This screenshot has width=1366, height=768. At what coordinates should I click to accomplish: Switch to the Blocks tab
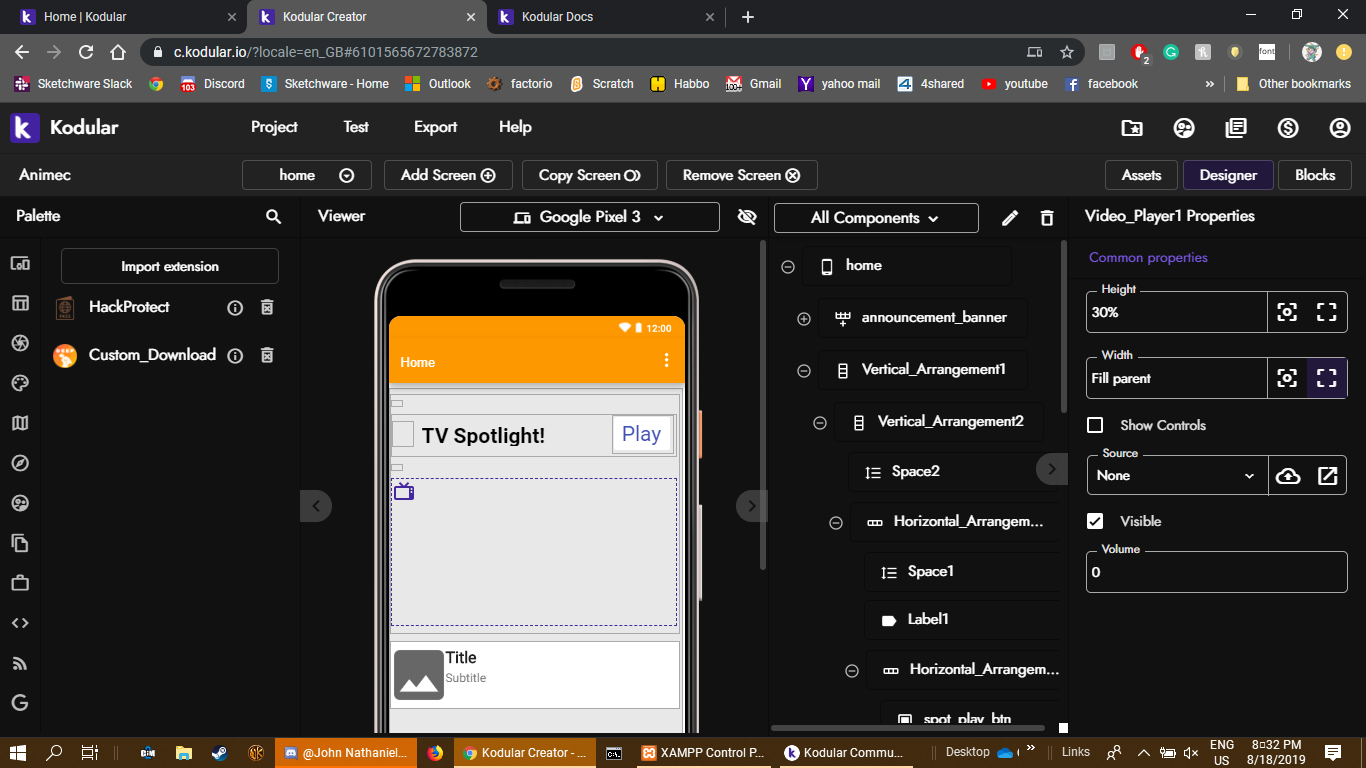click(1314, 175)
